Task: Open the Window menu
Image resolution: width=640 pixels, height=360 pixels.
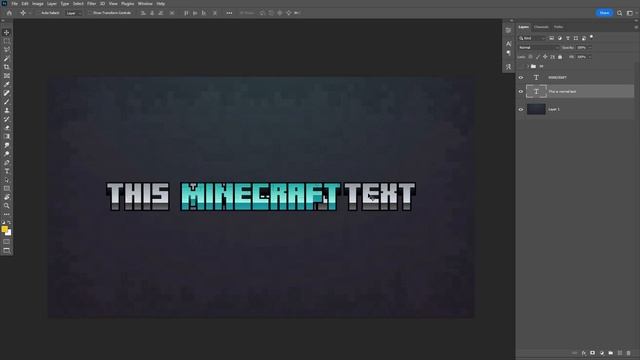Action: [x=145, y=4]
